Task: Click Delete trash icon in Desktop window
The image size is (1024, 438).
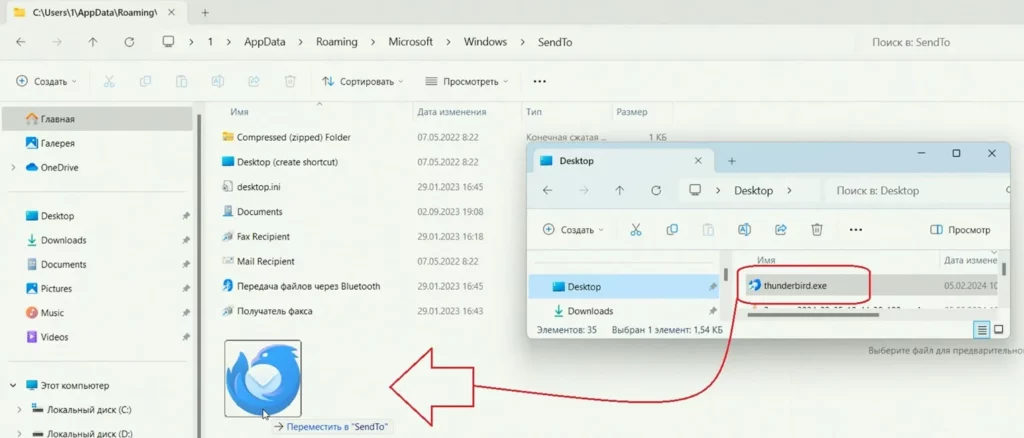Action: [816, 230]
